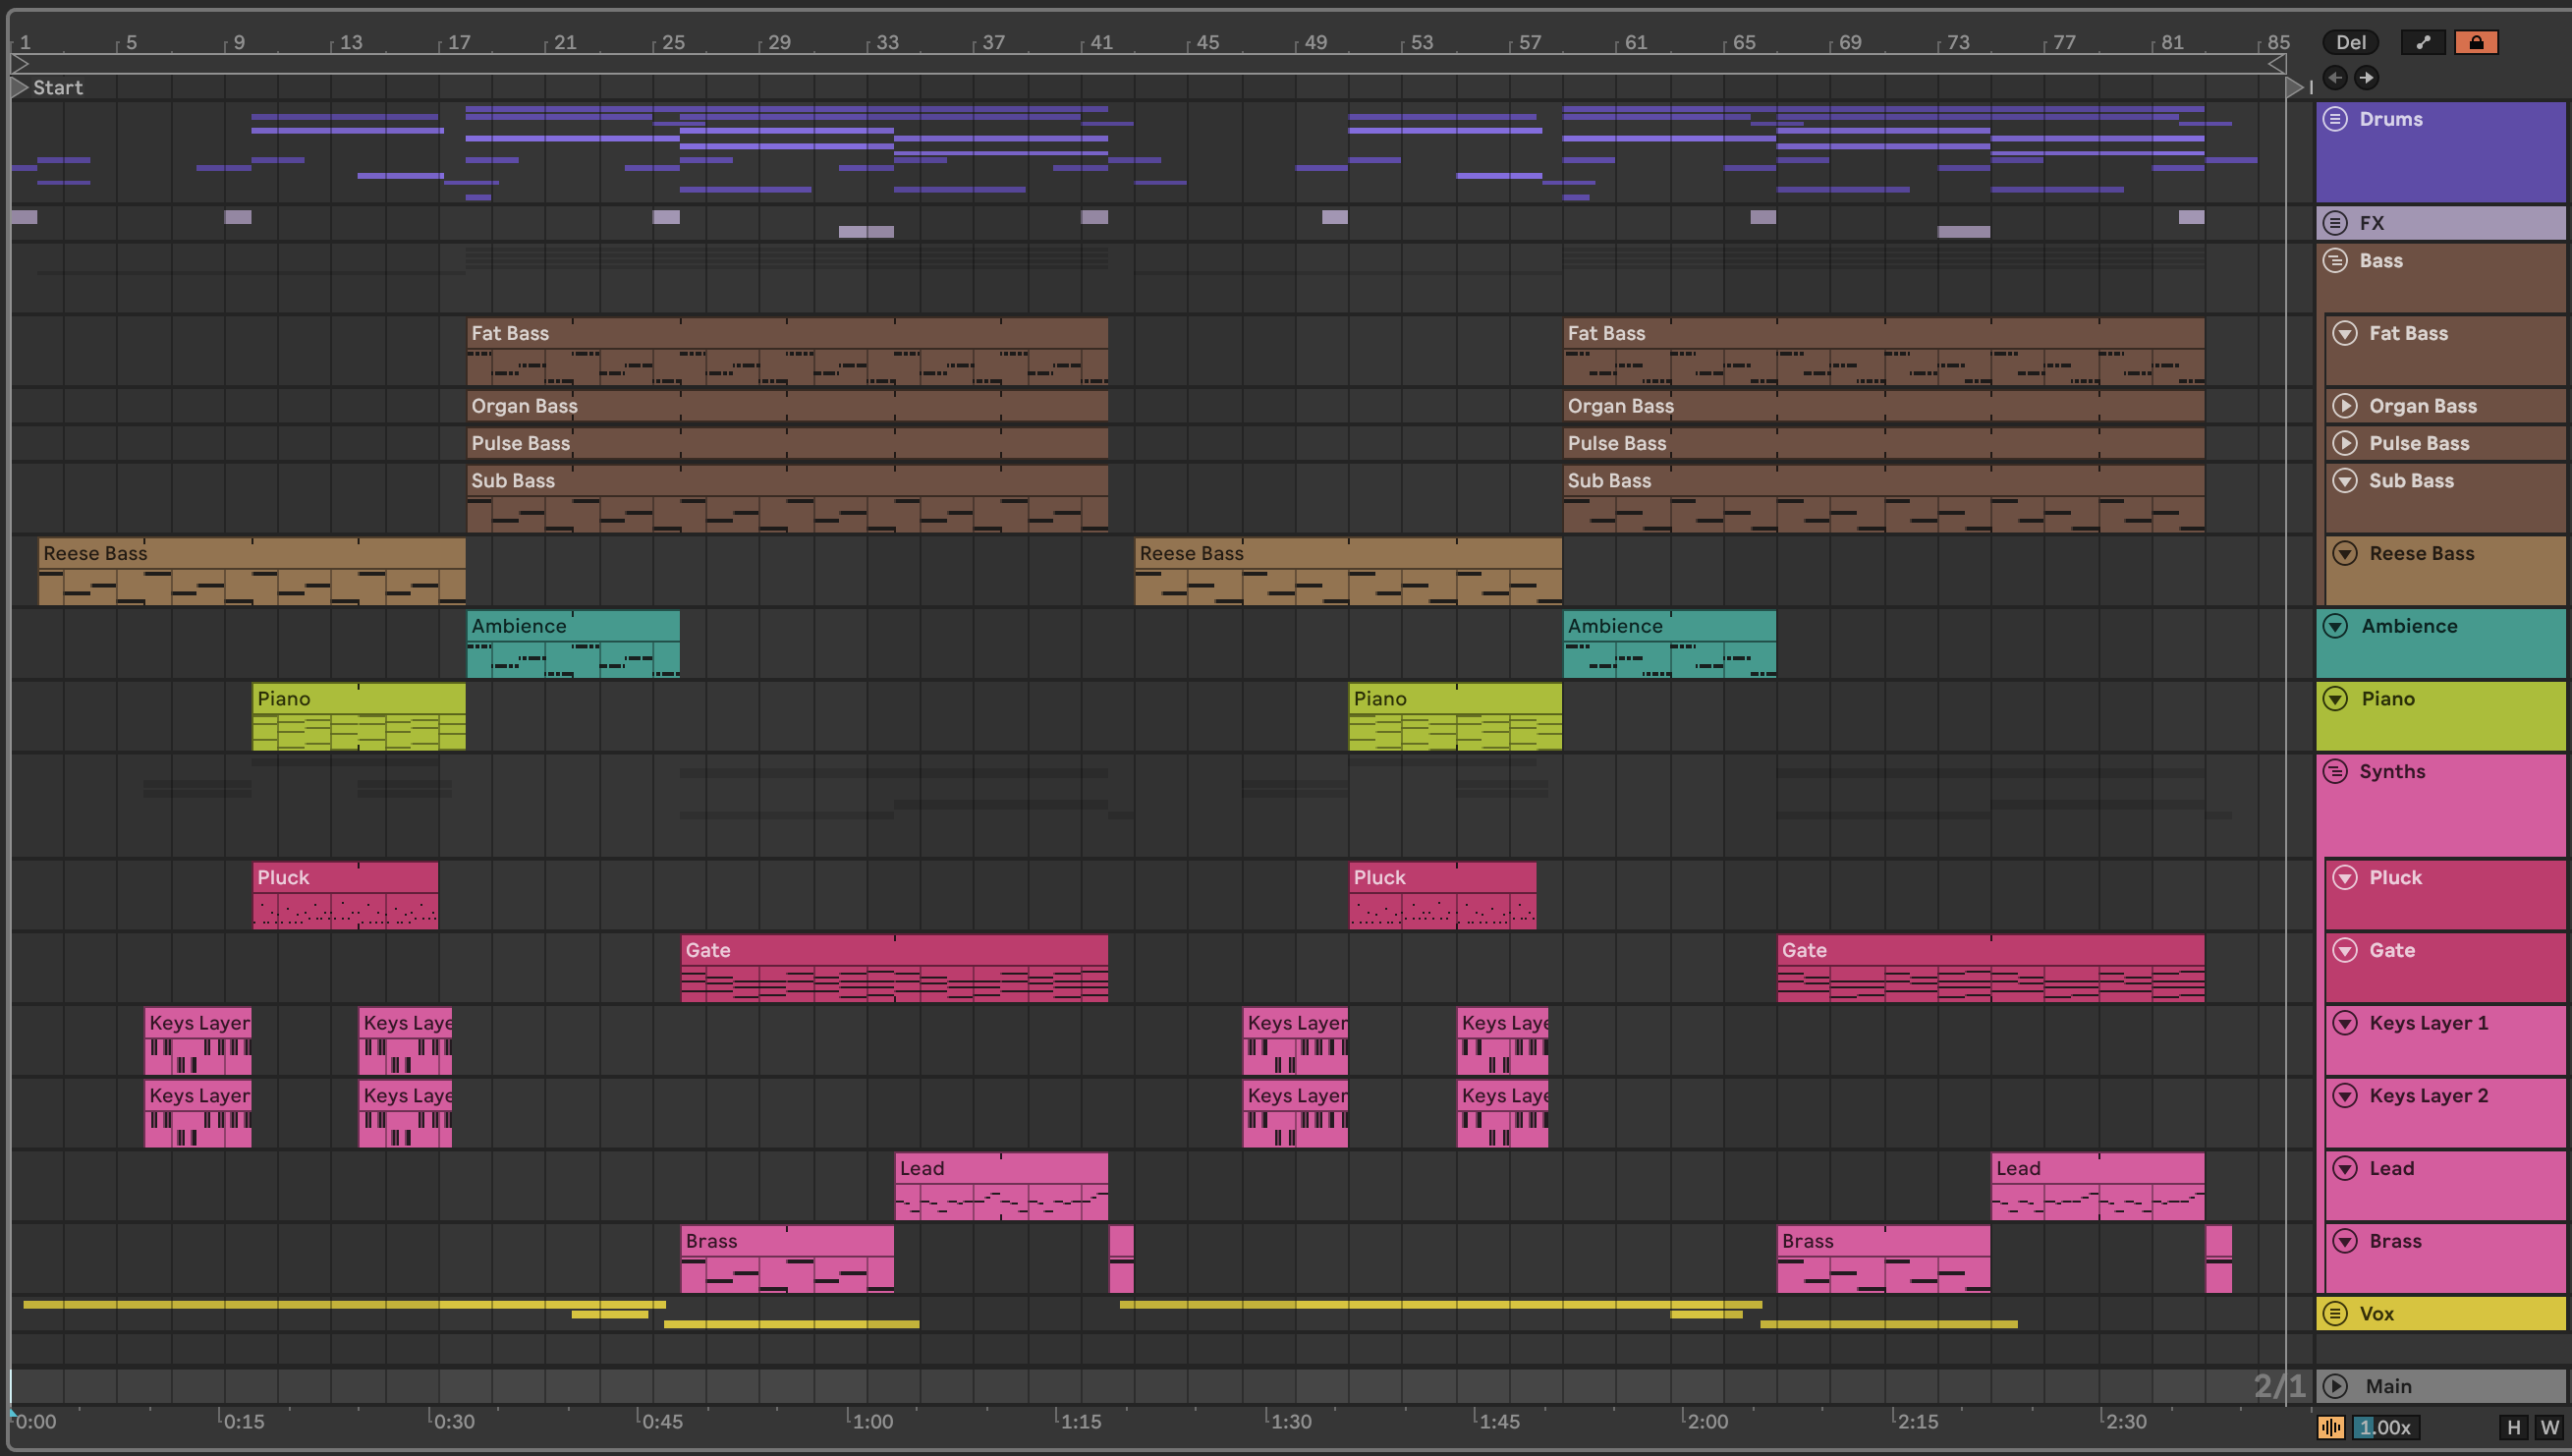Screen dimensions: 2572x1456
Task: Select the second Fat Bass clip
Action: (1884, 352)
